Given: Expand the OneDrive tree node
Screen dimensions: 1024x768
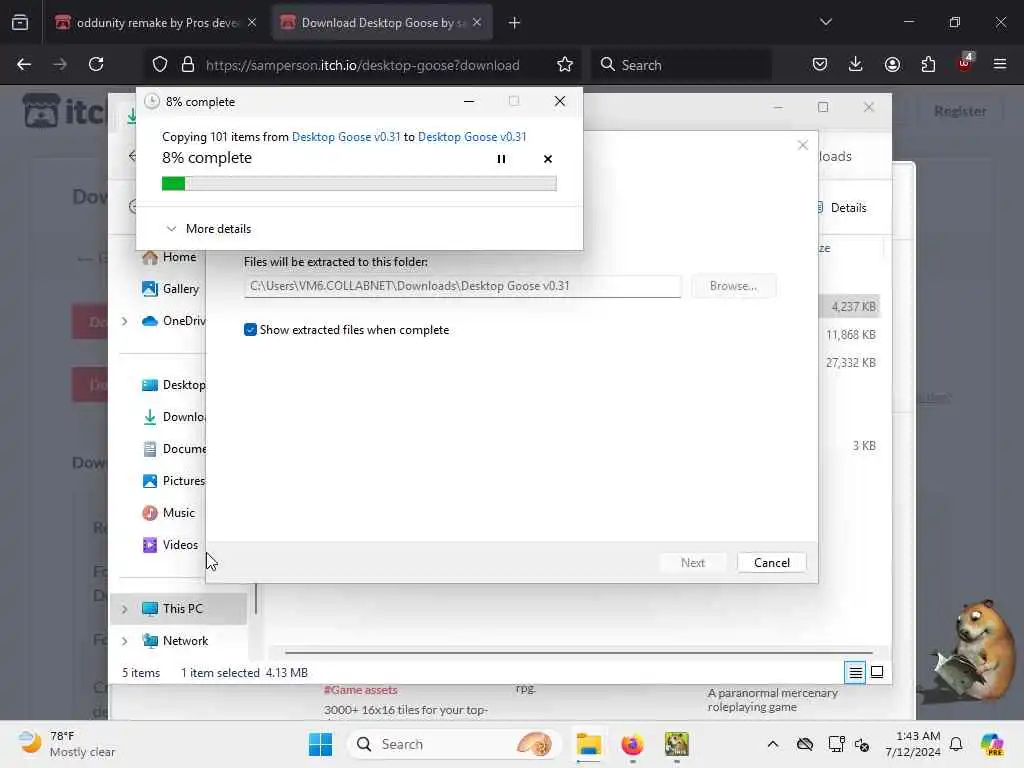Looking at the screenshot, I should click(124, 321).
